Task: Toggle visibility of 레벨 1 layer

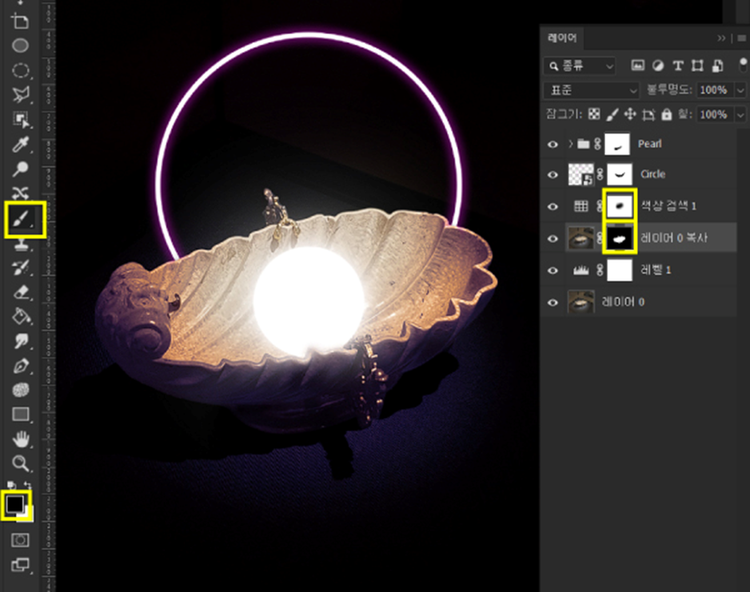Action: (552, 270)
